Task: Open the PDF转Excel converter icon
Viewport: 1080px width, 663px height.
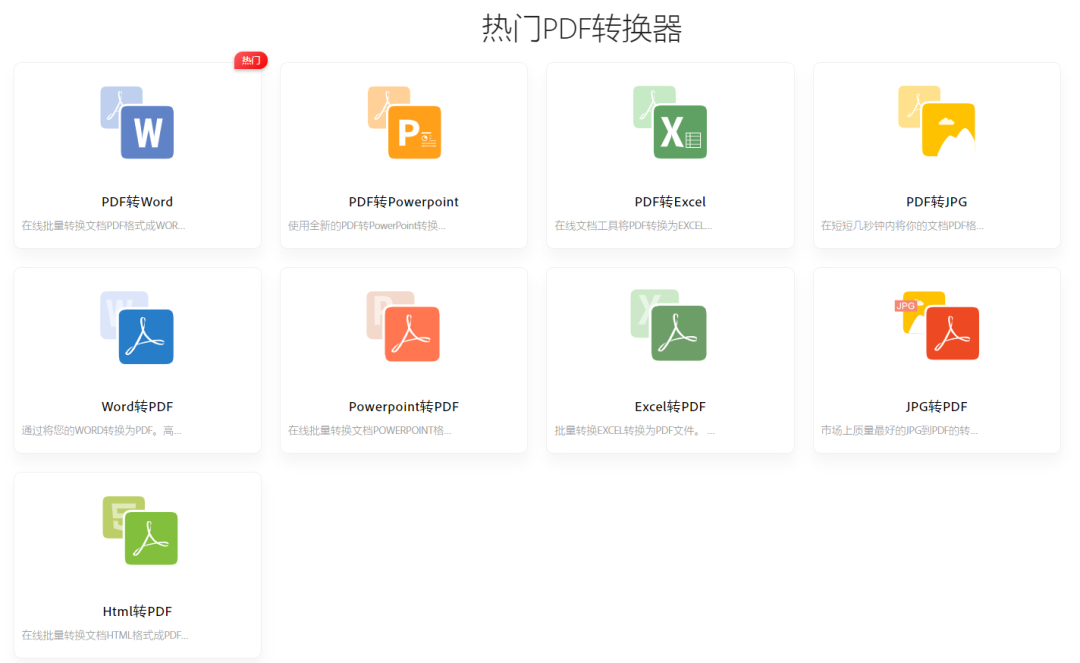Action: (670, 122)
